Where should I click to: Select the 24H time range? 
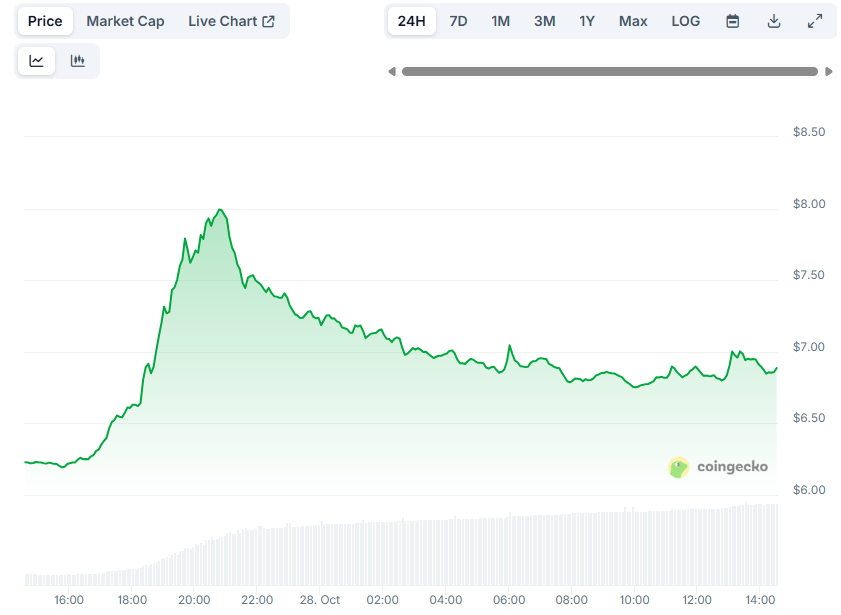(x=412, y=21)
